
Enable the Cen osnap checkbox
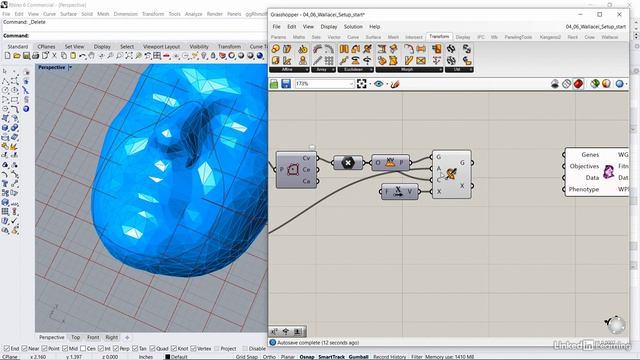click(x=83, y=349)
